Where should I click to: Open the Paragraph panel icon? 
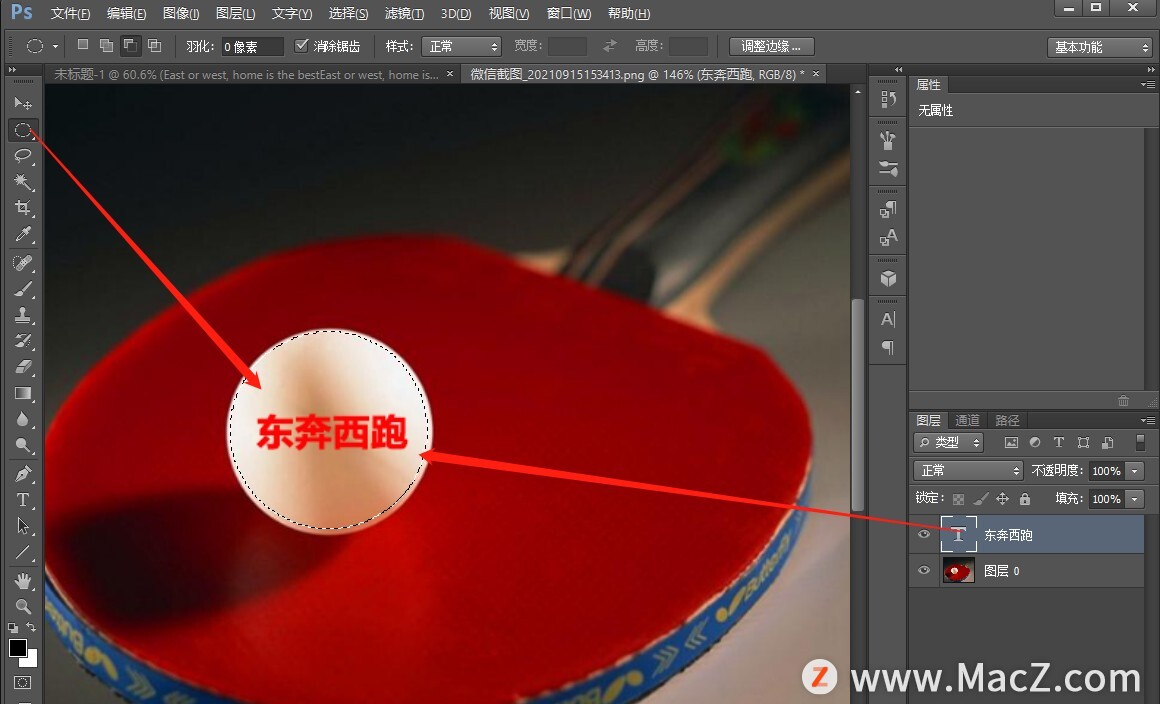pos(888,348)
